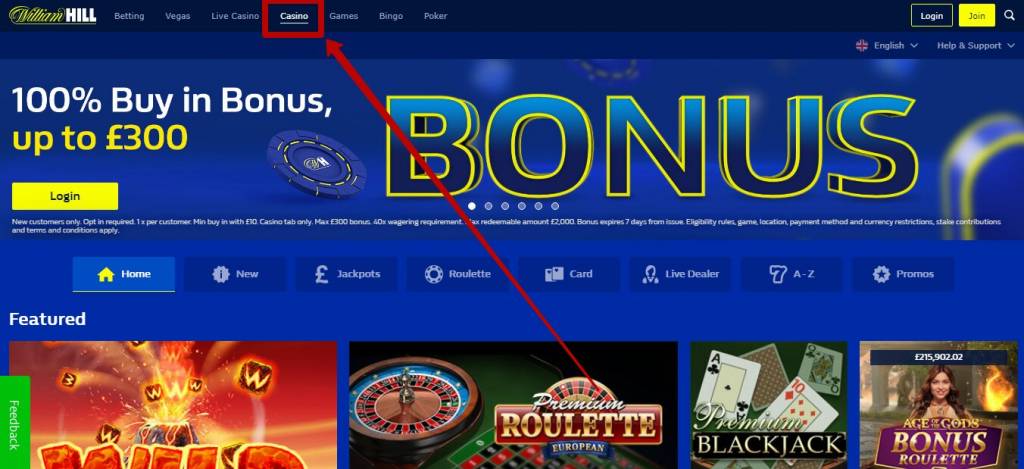
Task: Expand the English language dropdown
Action: [x=887, y=46]
